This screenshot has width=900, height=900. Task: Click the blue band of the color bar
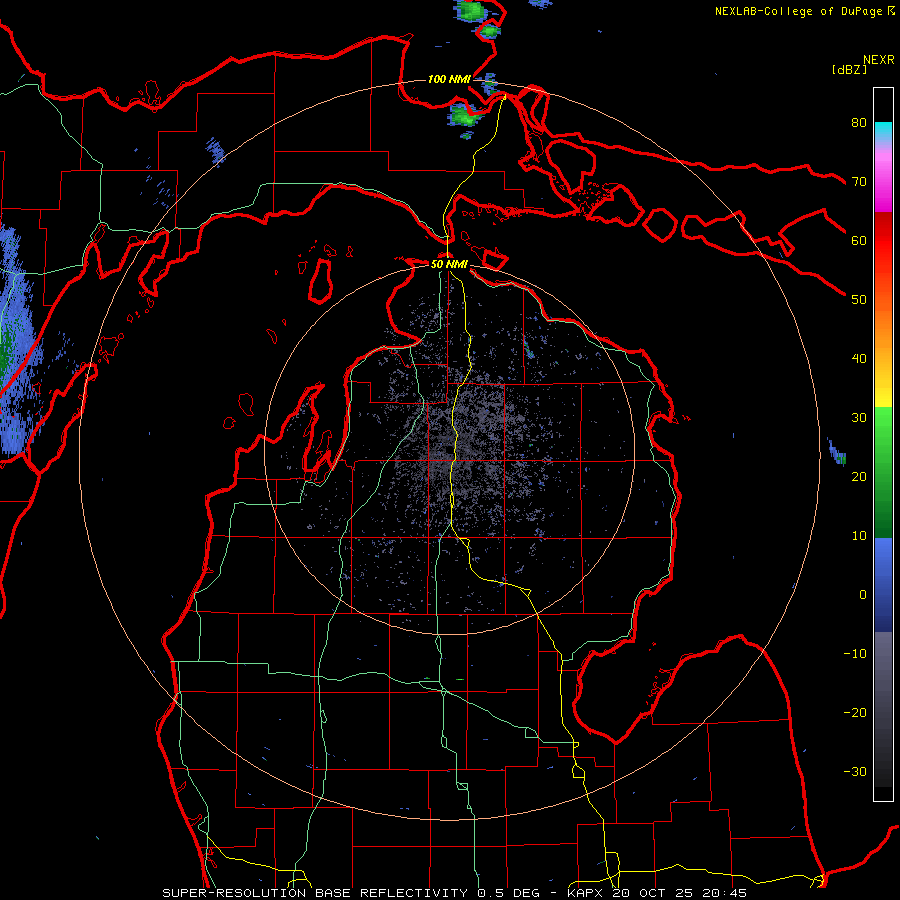tap(883, 585)
